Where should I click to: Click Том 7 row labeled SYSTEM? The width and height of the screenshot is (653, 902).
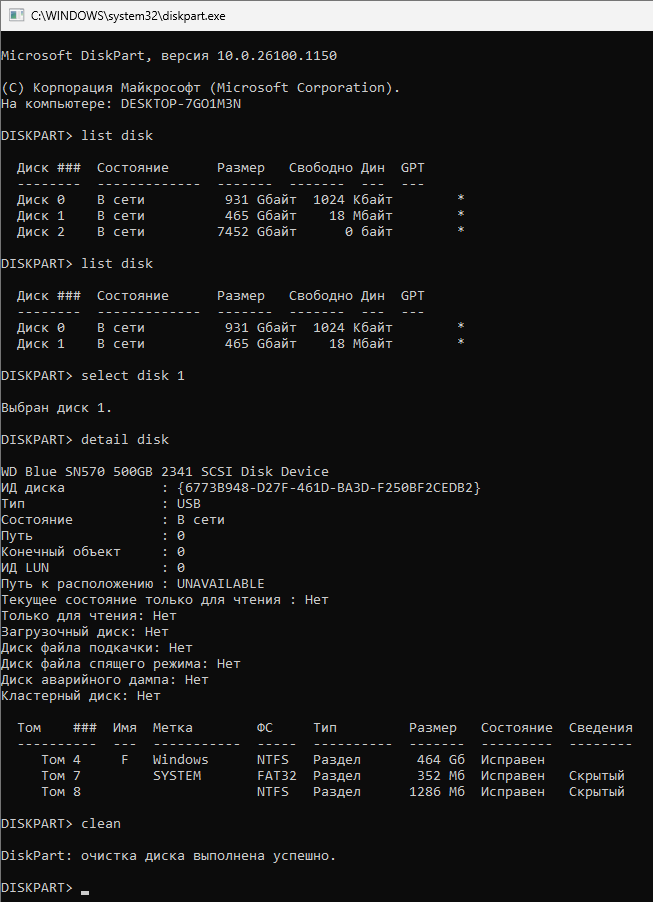(x=333, y=776)
